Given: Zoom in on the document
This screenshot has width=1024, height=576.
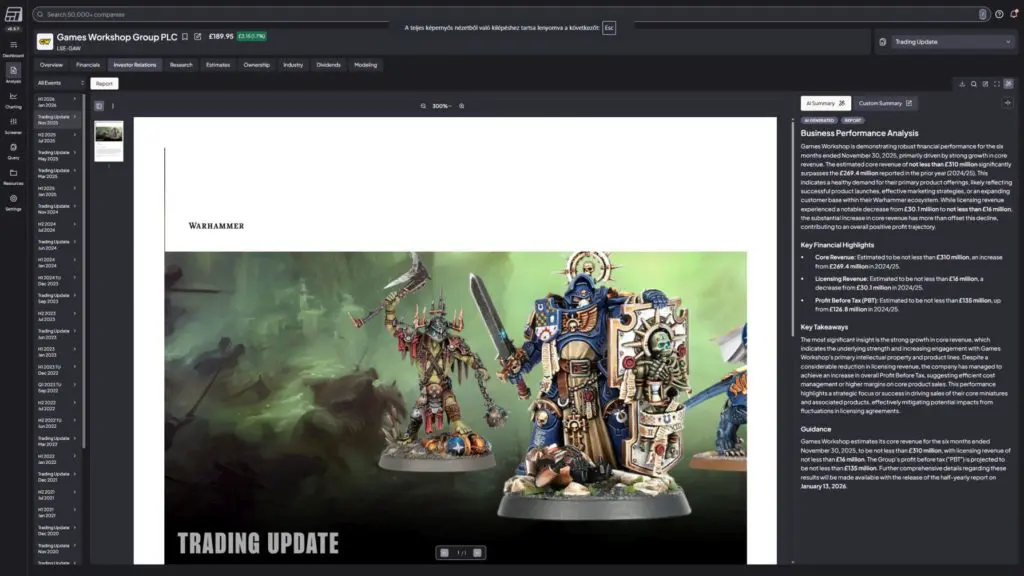Looking at the screenshot, I should 462,106.
